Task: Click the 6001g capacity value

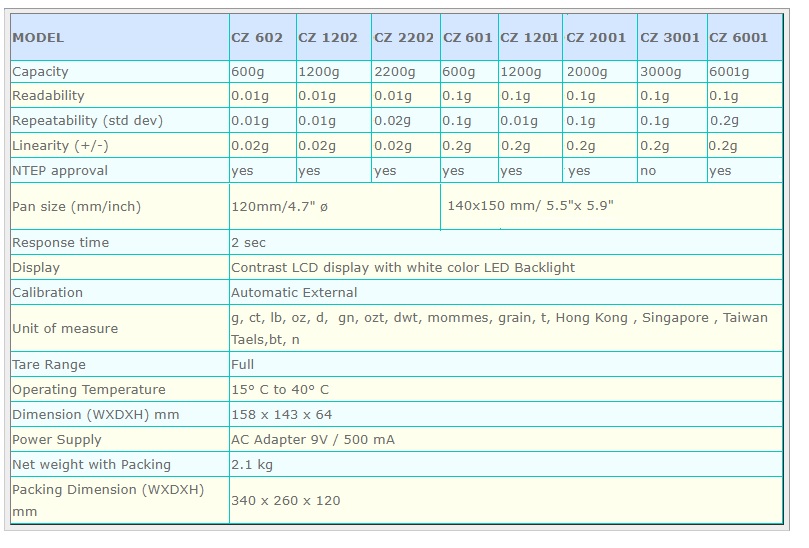Action: pos(729,72)
